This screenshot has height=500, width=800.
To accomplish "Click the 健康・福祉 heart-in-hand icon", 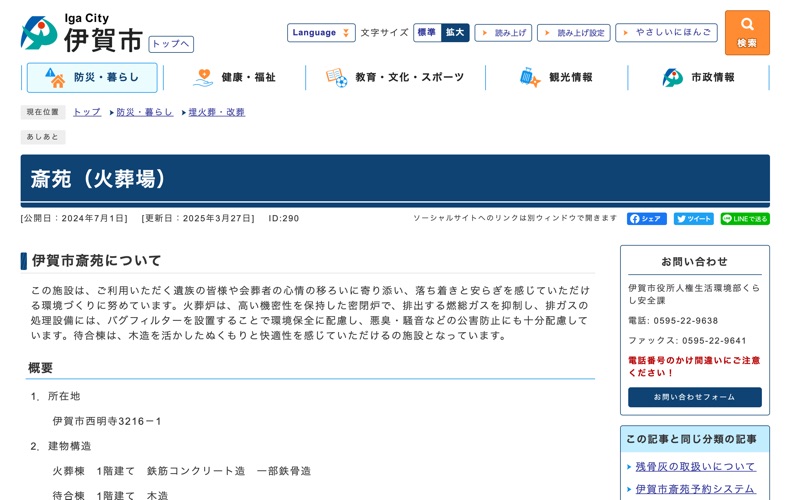I will (x=203, y=78).
